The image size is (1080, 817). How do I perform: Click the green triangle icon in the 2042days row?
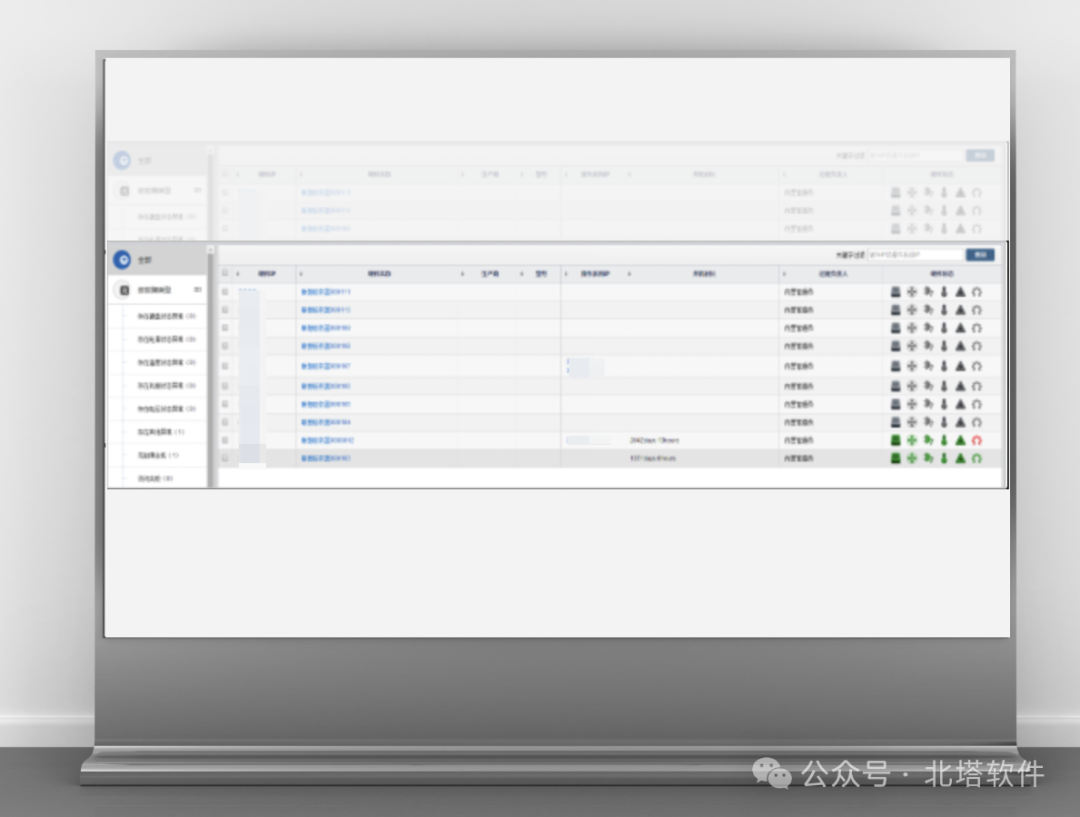point(960,440)
